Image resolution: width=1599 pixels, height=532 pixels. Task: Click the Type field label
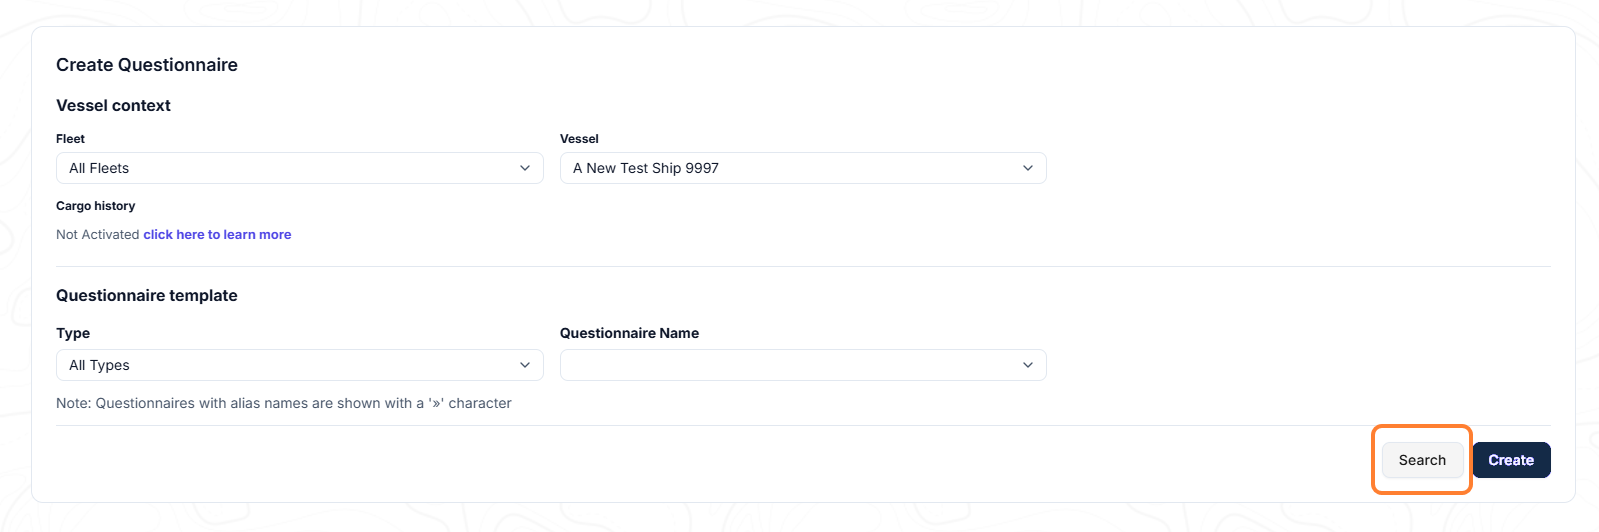73,333
